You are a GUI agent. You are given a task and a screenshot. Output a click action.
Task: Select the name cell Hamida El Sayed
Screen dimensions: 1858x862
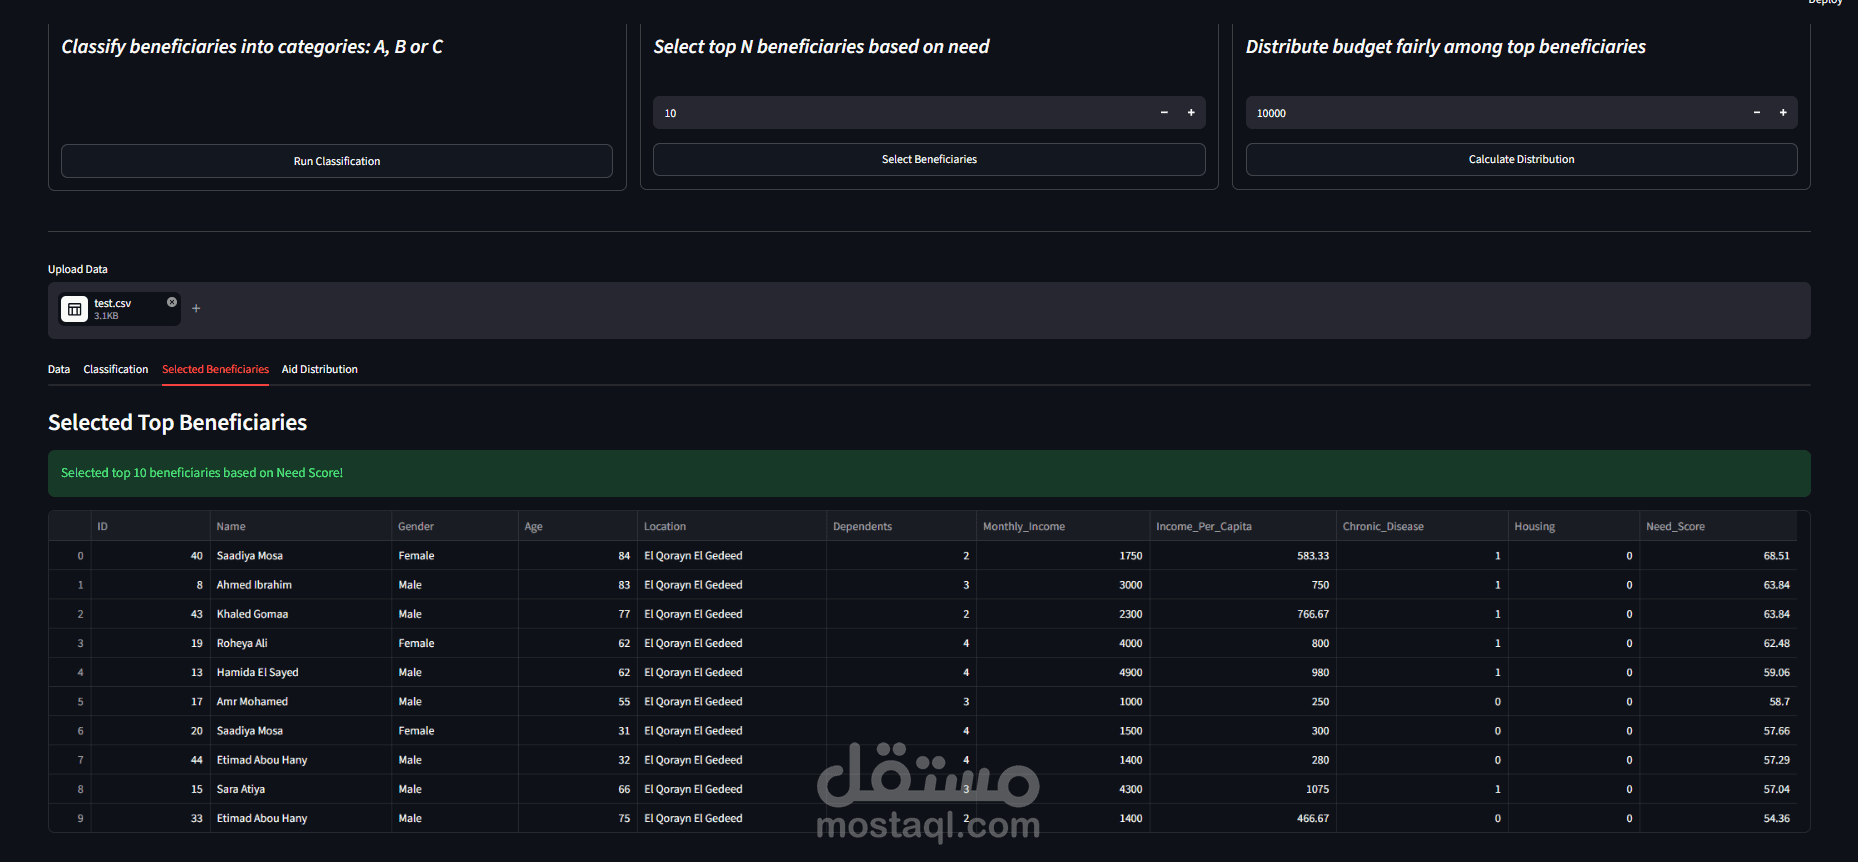pos(301,672)
